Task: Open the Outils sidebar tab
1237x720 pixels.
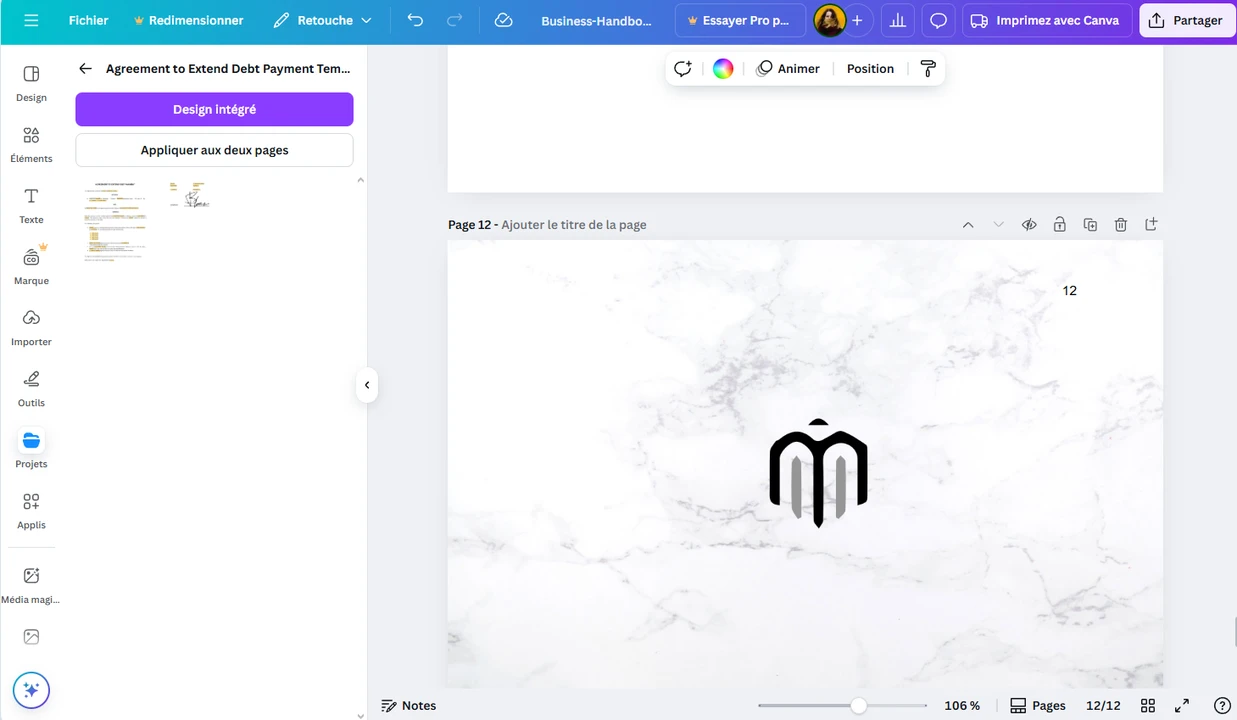Action: [31, 388]
